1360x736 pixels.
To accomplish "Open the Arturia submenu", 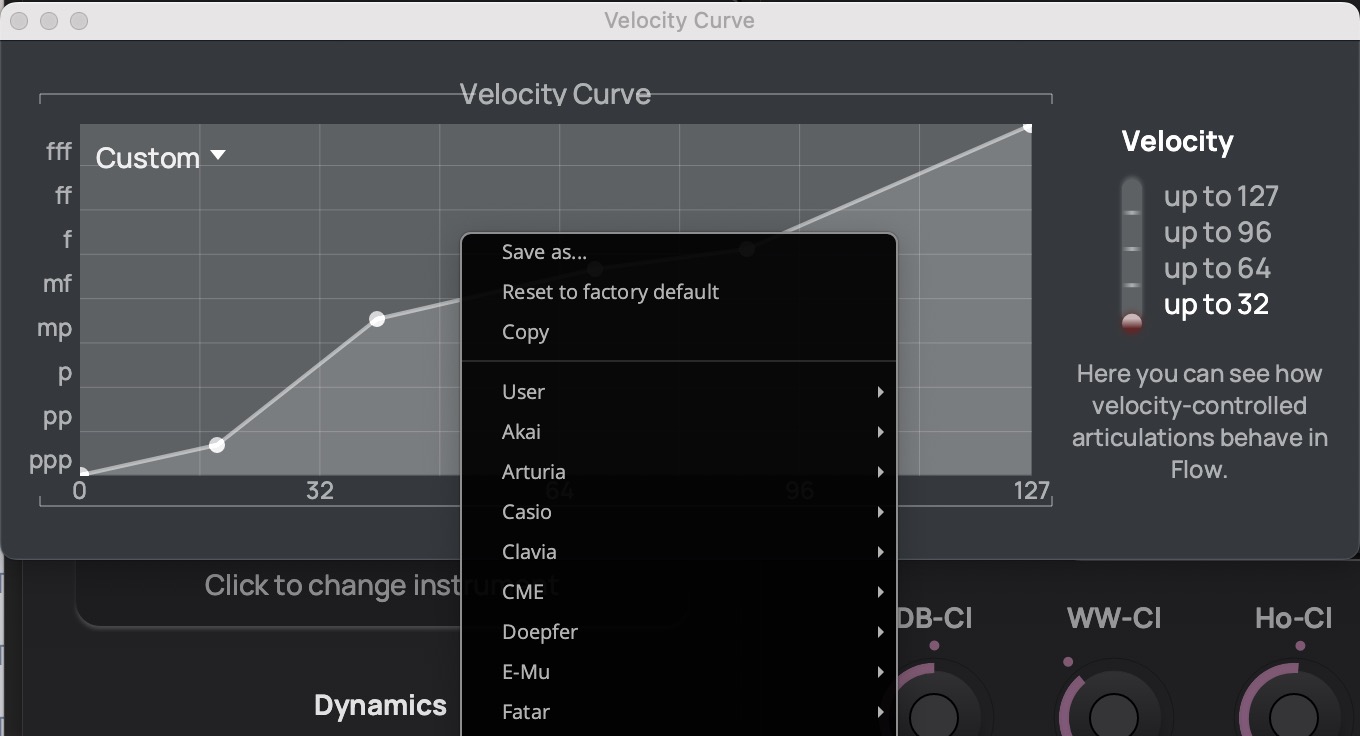I will (x=678, y=472).
